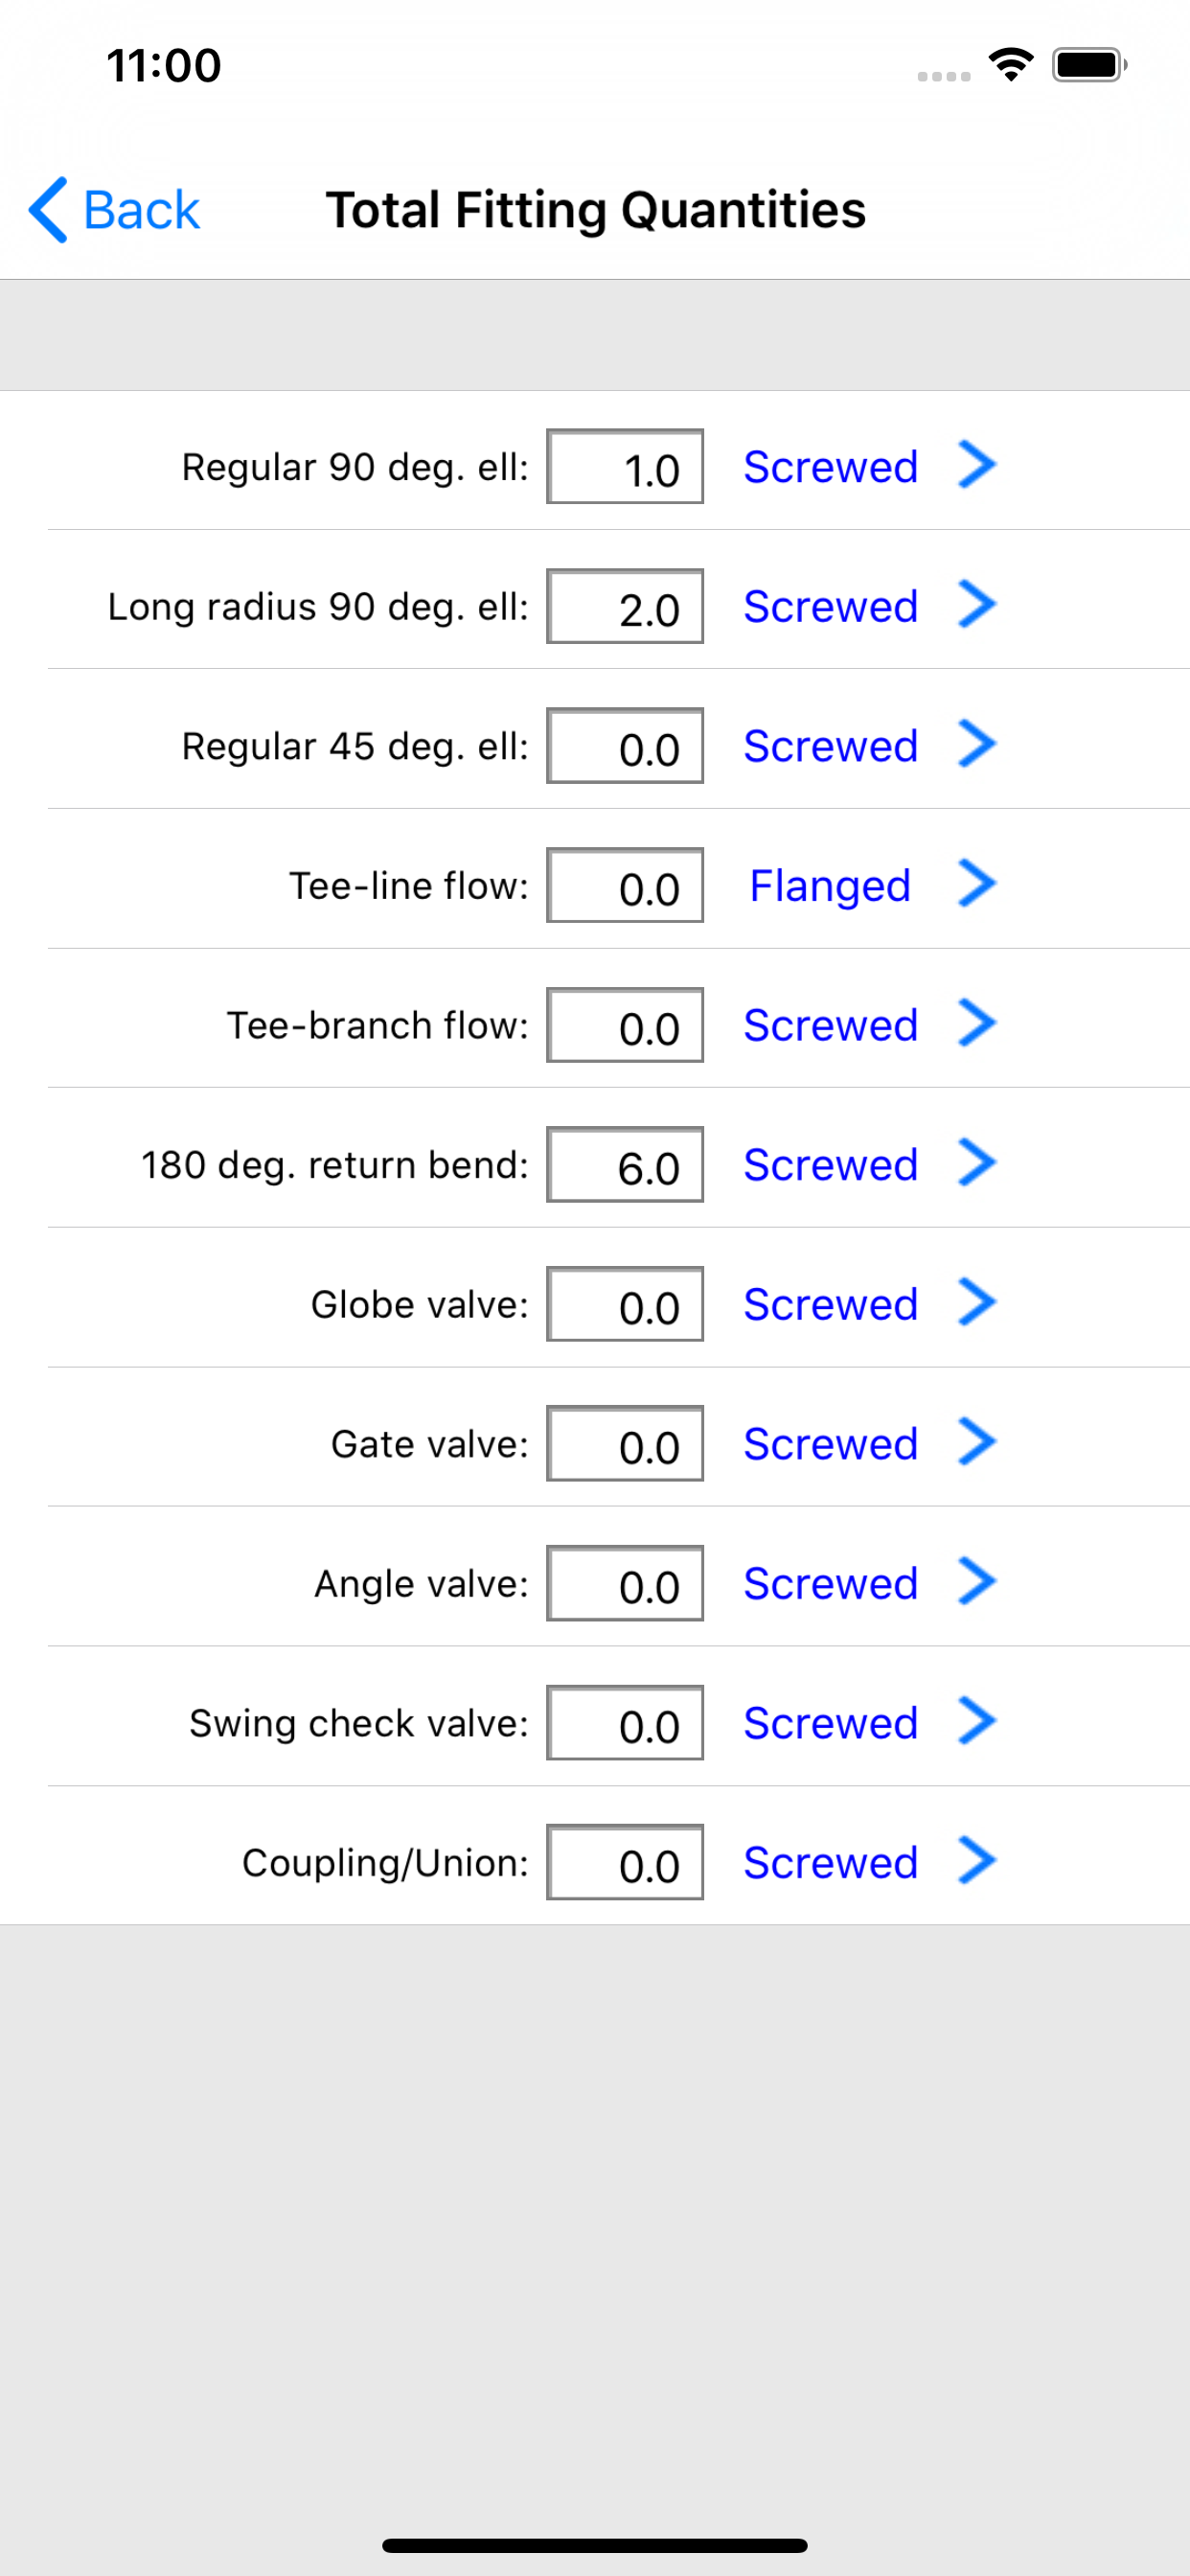This screenshot has width=1190, height=2576.
Task: Open Screwed type selector for Gate valve
Action: tap(830, 1444)
